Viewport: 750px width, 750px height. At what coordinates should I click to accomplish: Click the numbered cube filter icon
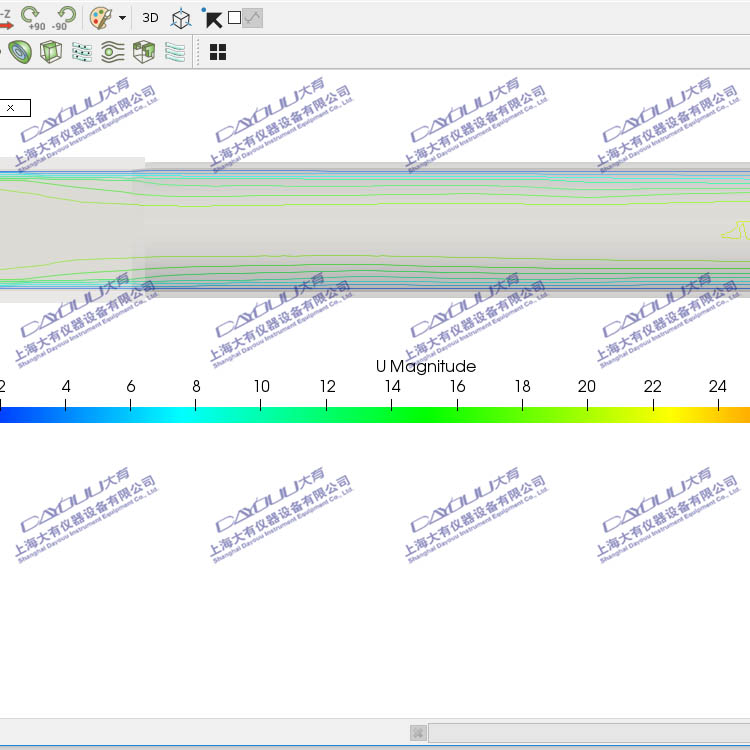point(144,52)
